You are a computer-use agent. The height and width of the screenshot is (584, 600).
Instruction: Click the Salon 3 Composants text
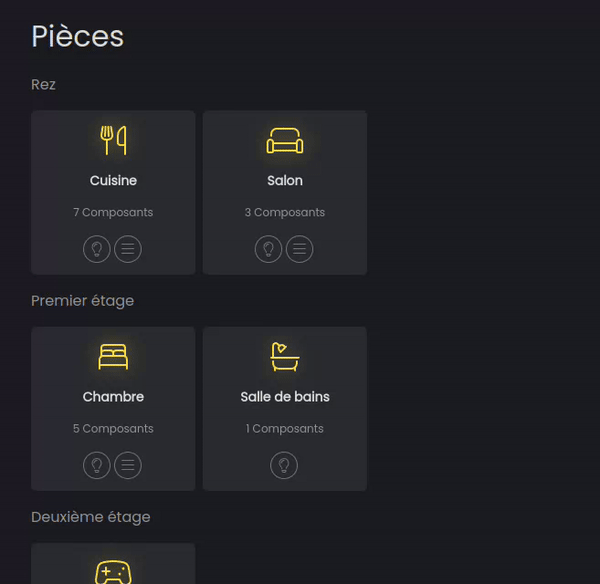(x=285, y=212)
